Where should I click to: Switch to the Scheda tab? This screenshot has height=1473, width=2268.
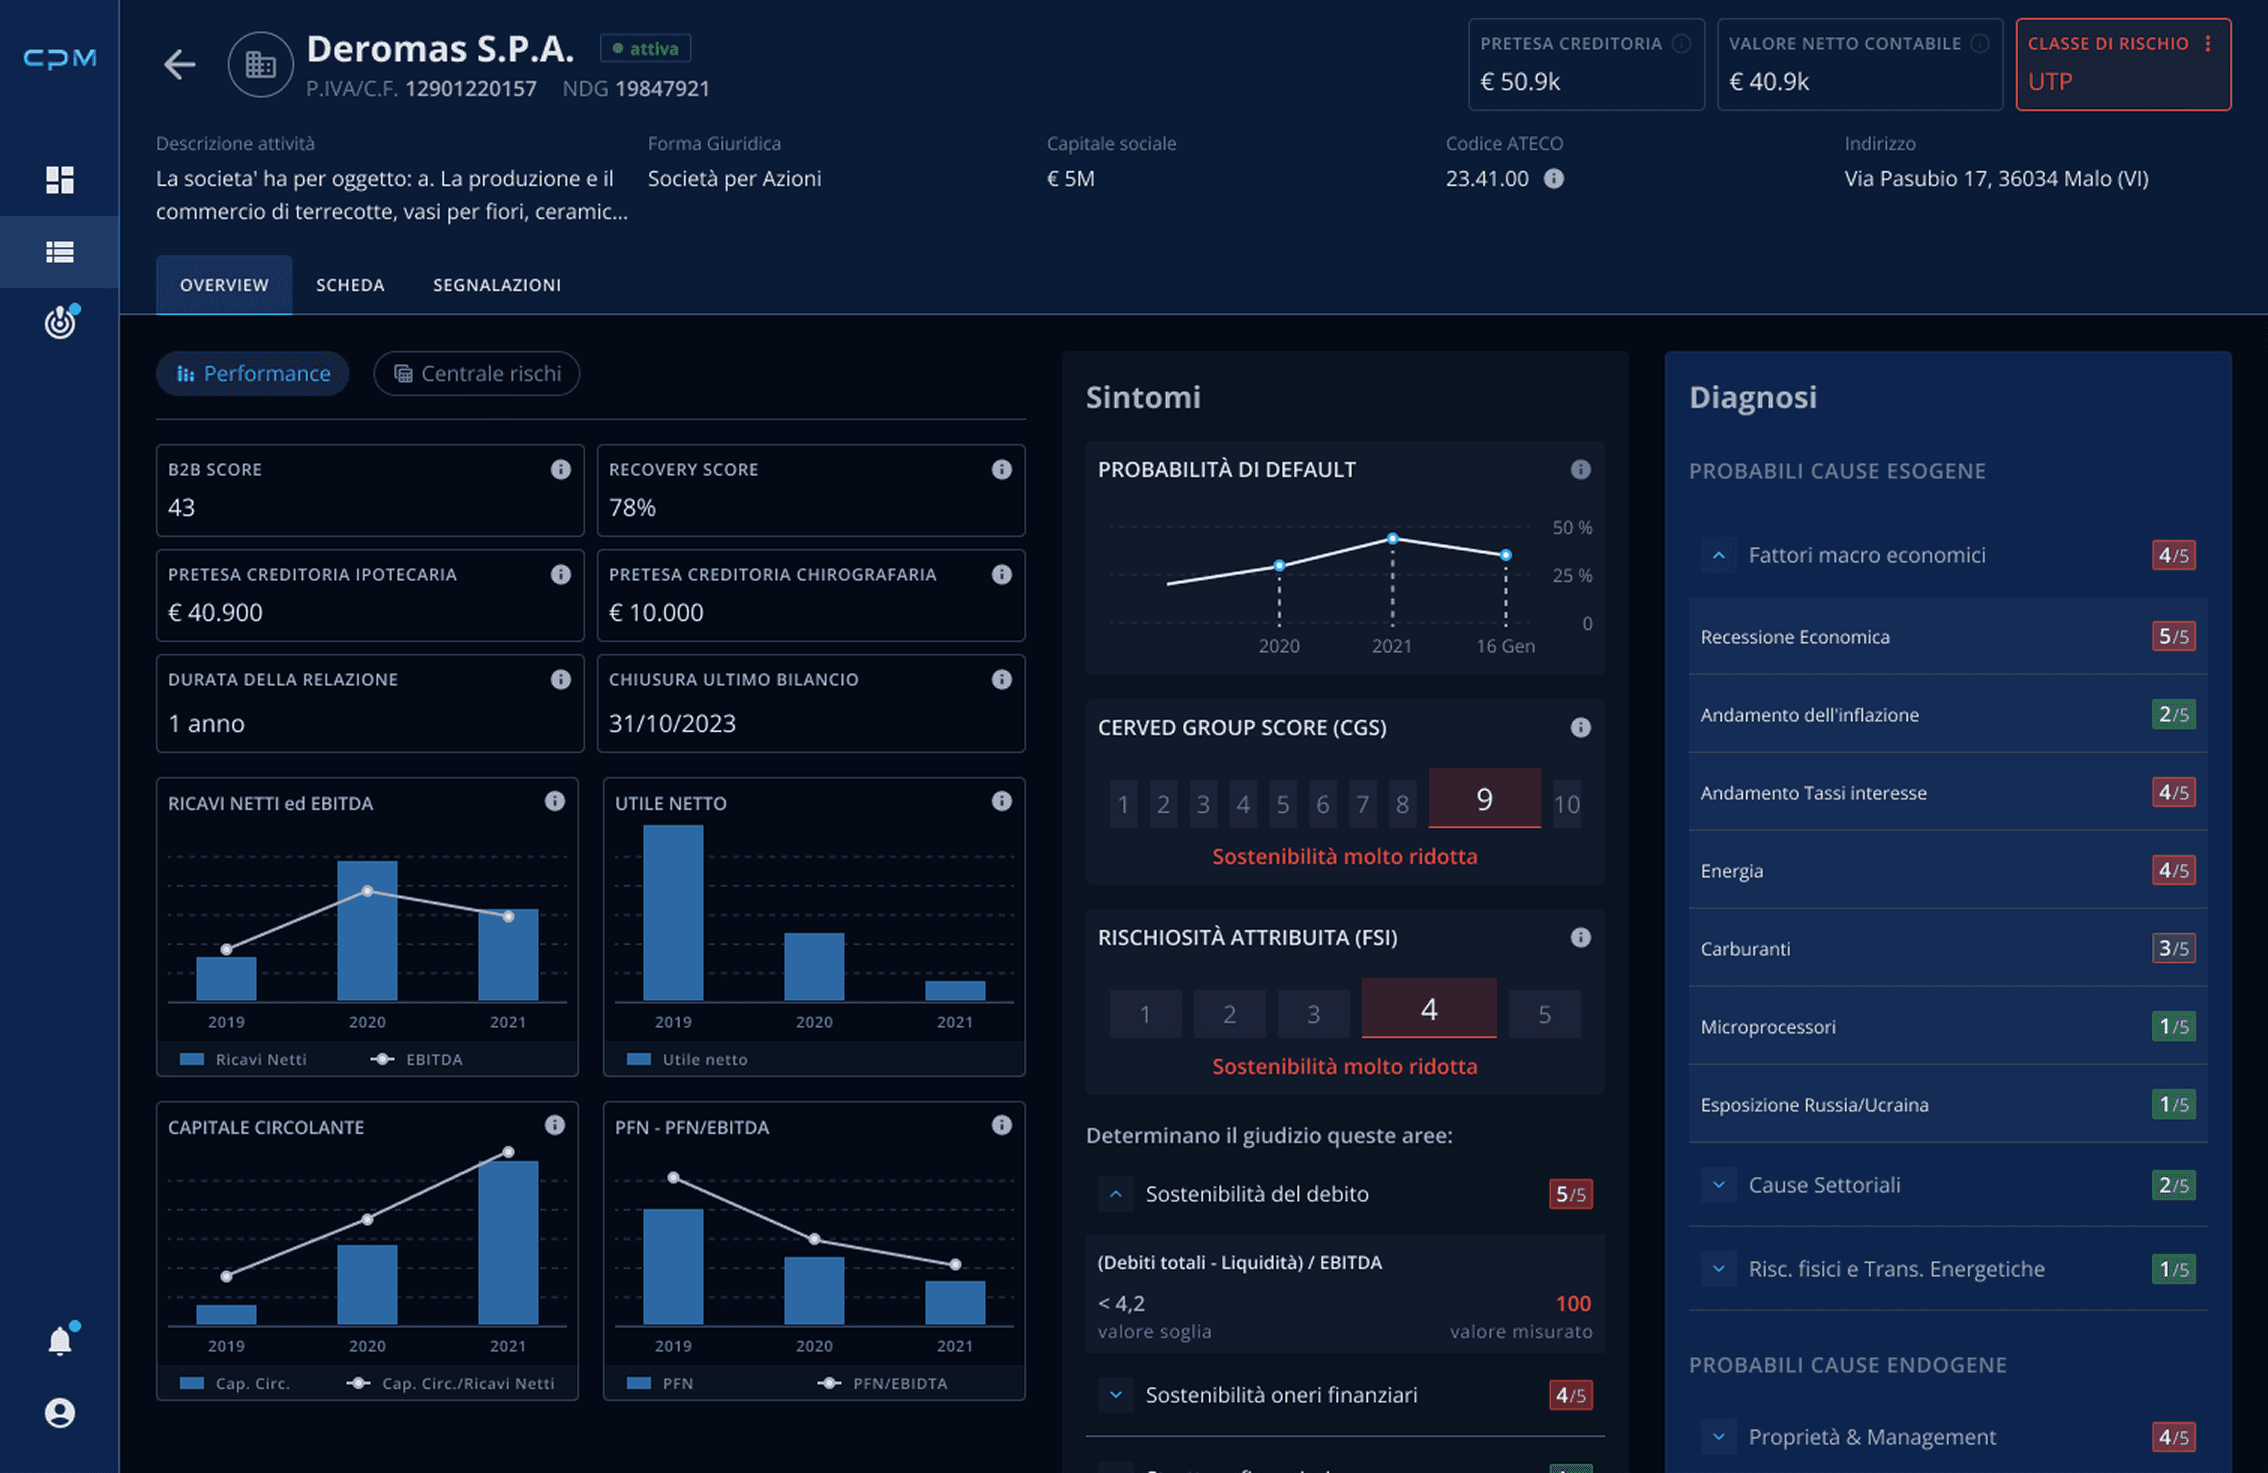(x=350, y=285)
